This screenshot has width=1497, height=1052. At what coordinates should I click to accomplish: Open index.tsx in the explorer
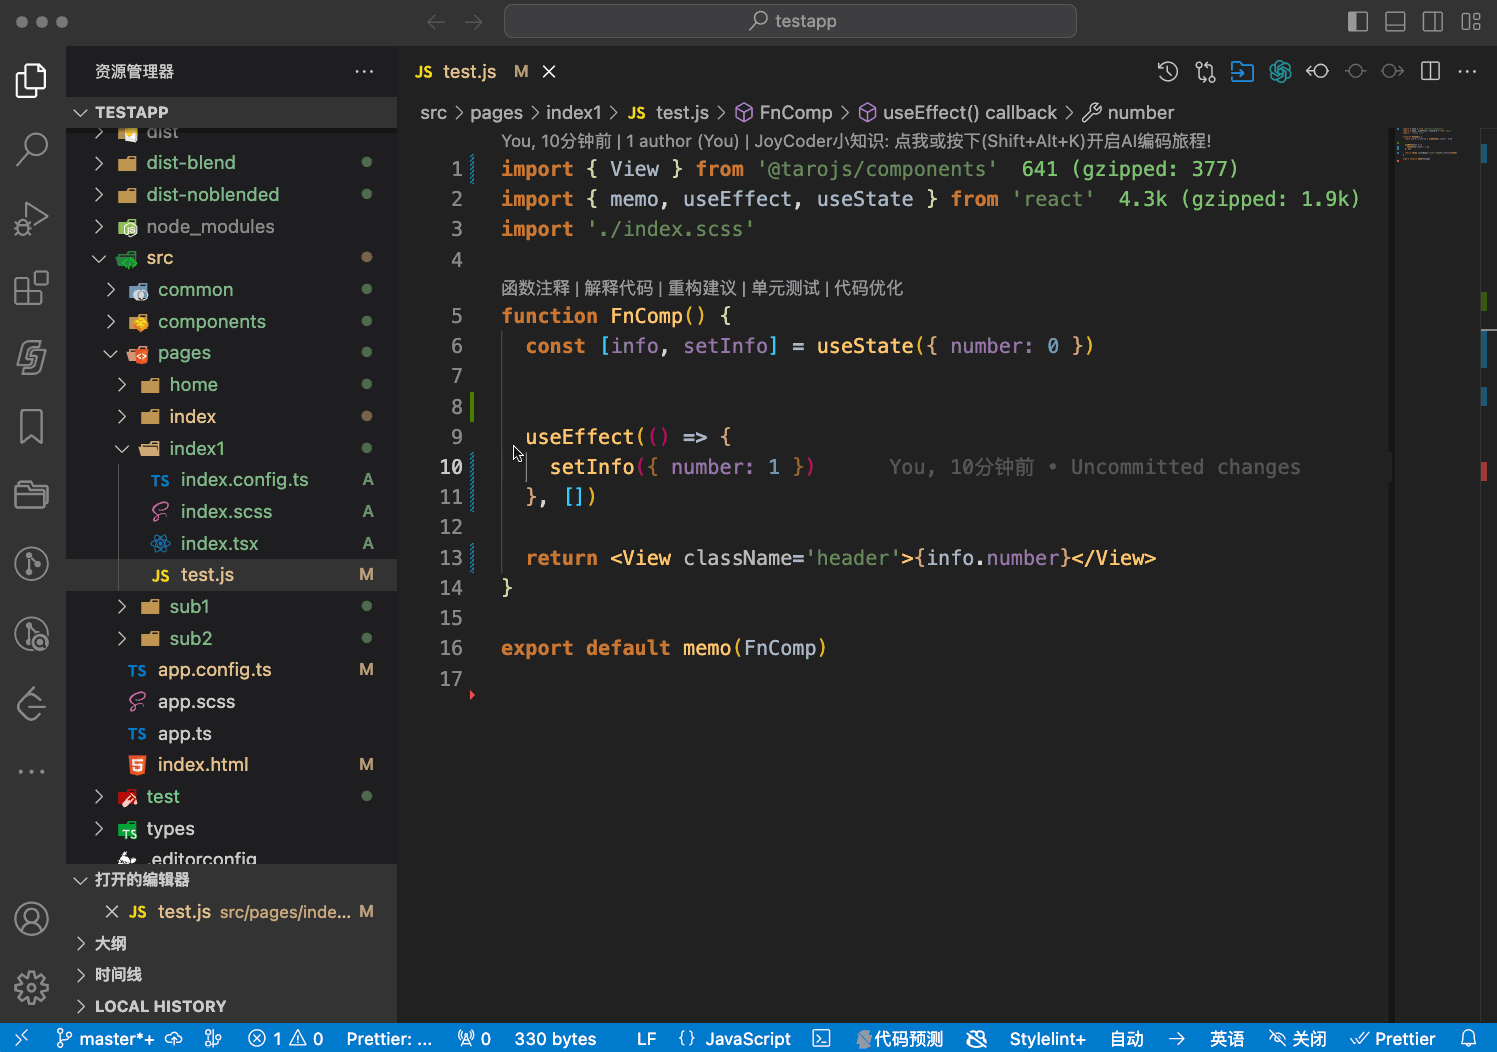pos(231,543)
